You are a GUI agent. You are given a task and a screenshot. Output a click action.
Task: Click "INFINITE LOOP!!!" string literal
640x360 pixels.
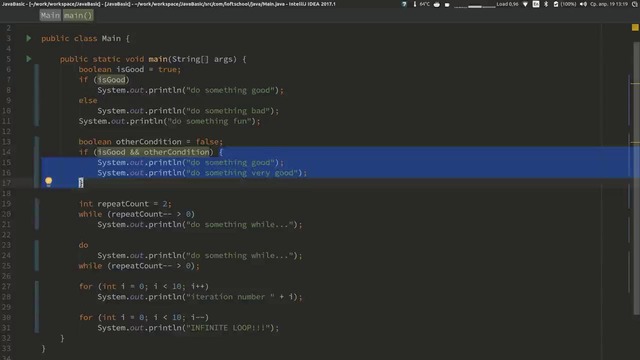point(228,328)
